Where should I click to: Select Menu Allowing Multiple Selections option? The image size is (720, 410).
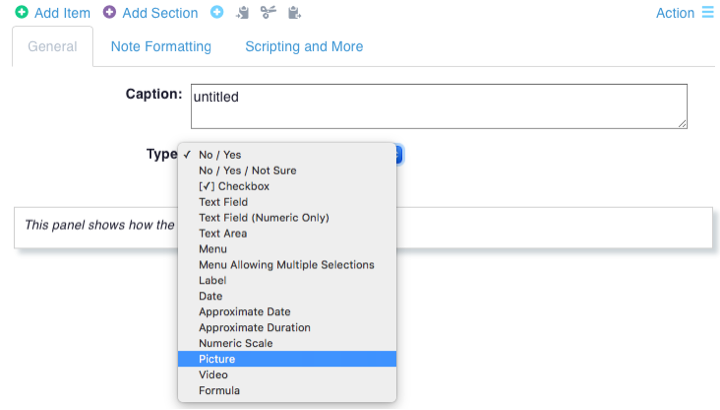click(286, 265)
